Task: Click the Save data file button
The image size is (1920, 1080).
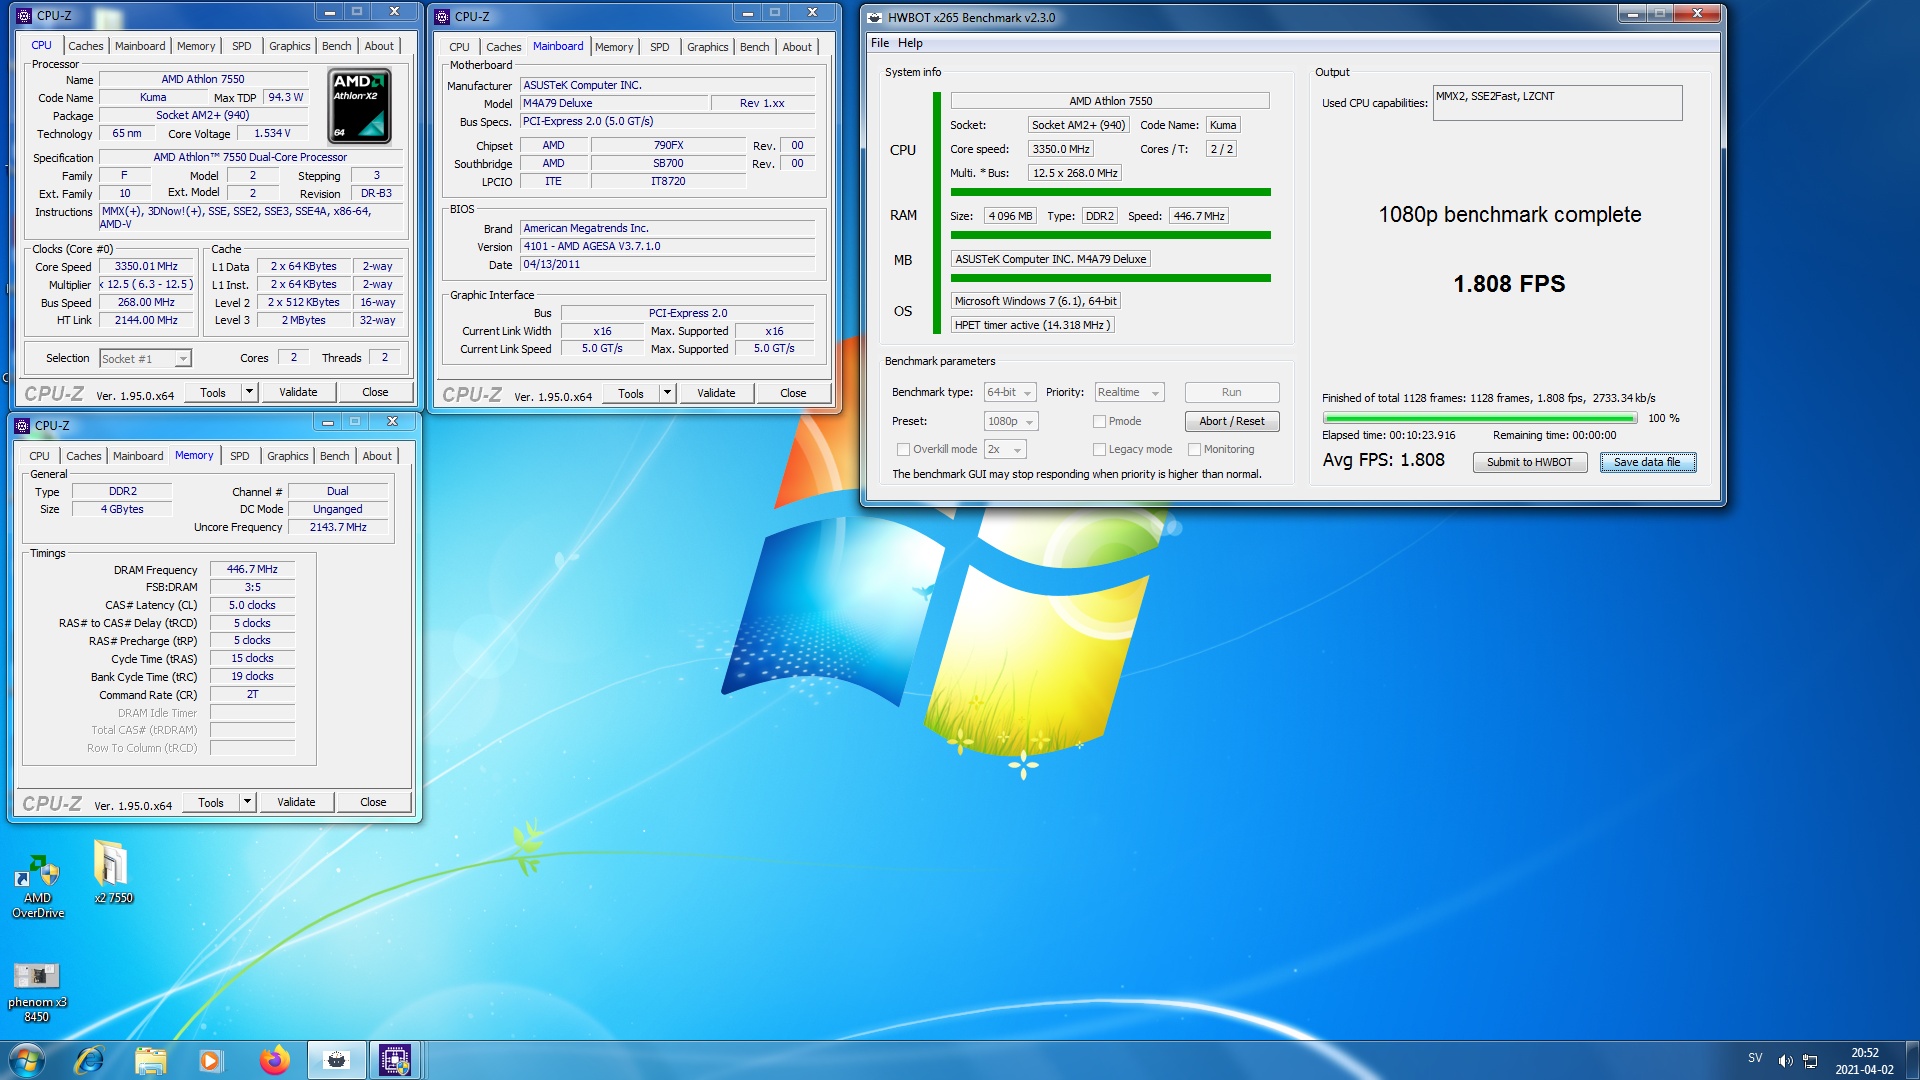Action: [1647, 462]
